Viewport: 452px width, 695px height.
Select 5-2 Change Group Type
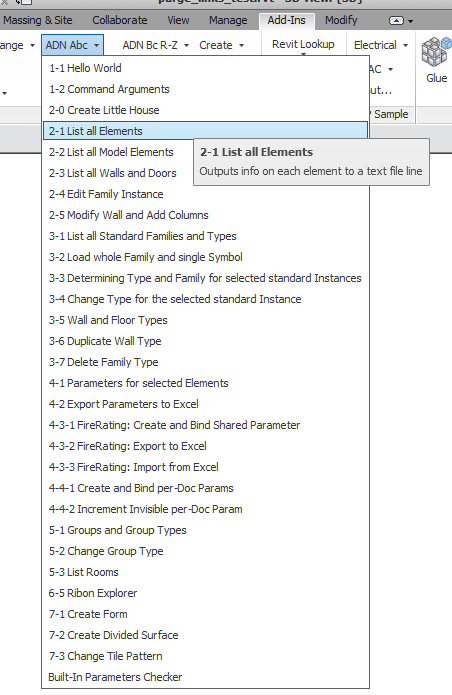(206, 551)
